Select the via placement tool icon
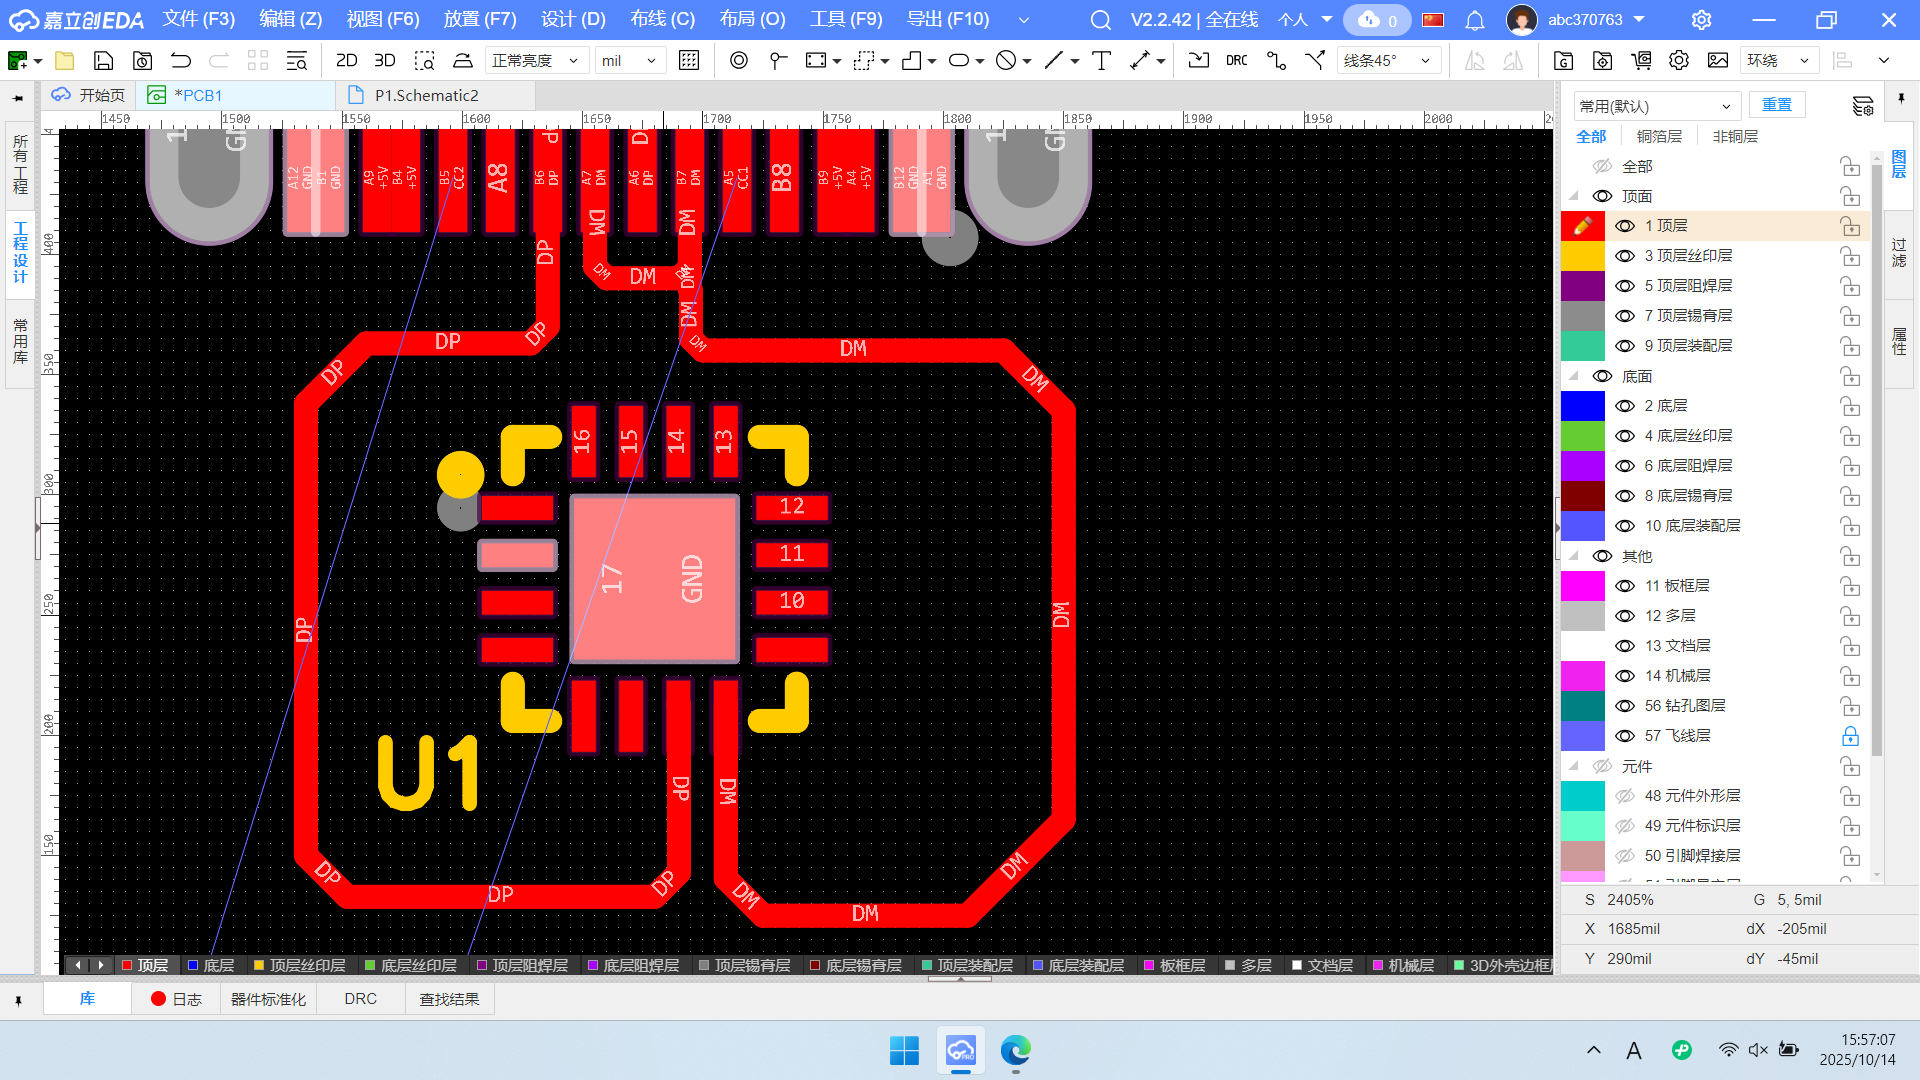The height and width of the screenshot is (1080, 1920). (x=738, y=61)
